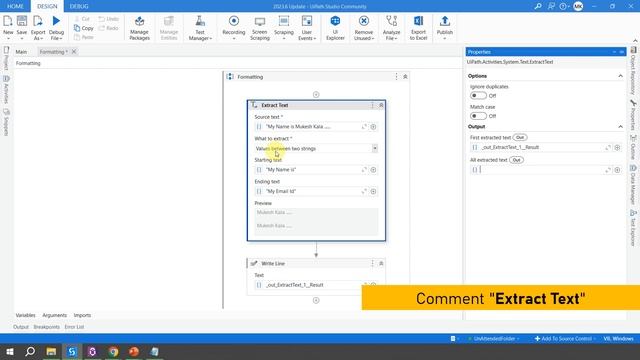Launch UI Explorer
This screenshot has height=360, width=640.
coord(335,28)
